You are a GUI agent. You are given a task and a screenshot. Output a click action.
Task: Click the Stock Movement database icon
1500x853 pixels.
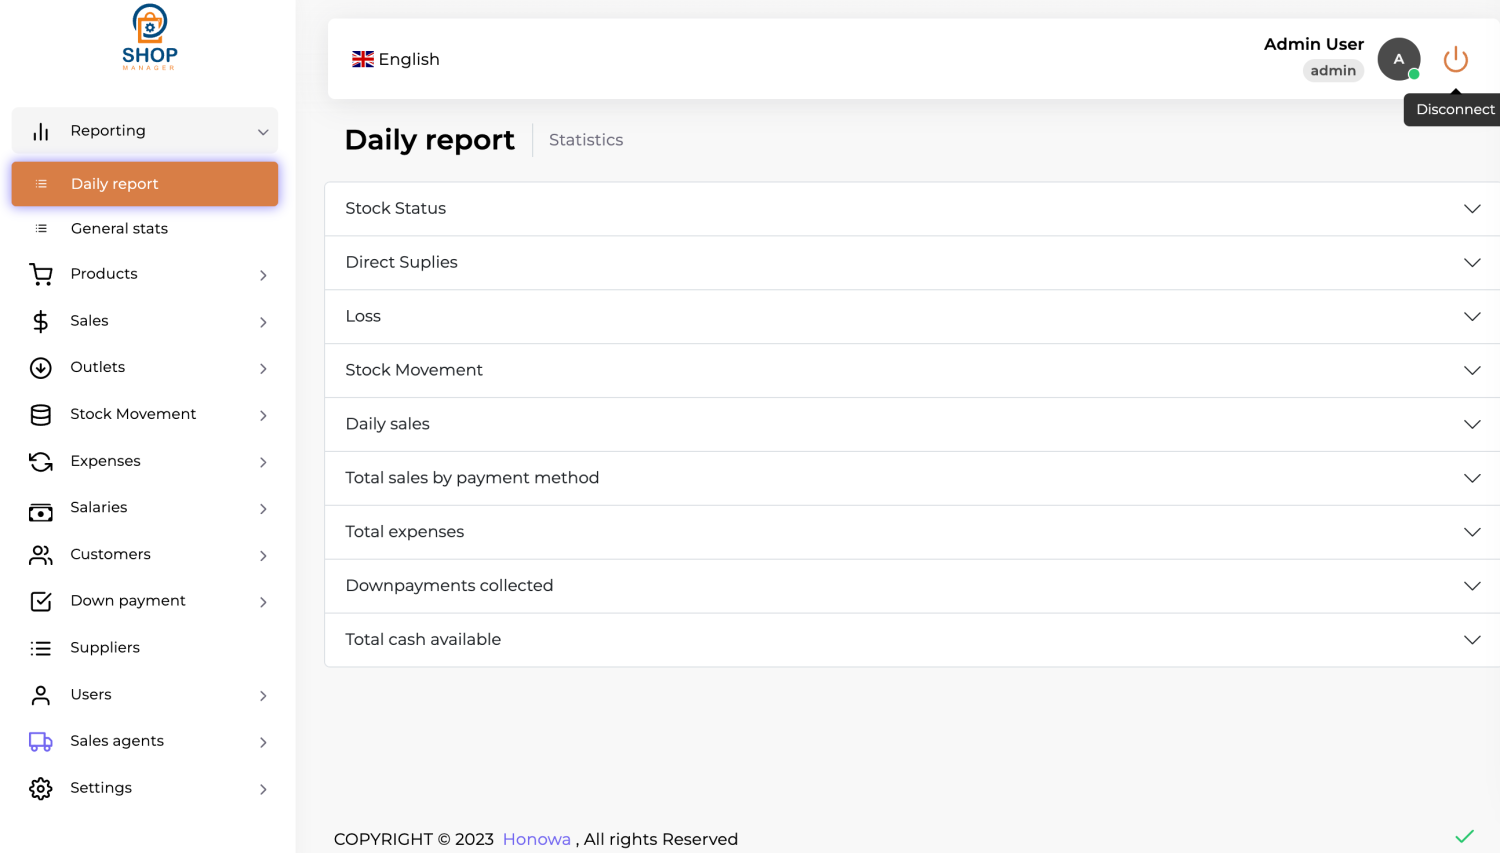click(41, 415)
